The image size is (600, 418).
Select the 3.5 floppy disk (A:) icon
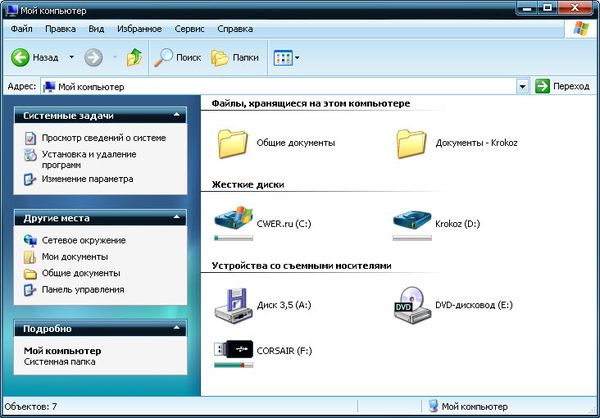(x=232, y=303)
